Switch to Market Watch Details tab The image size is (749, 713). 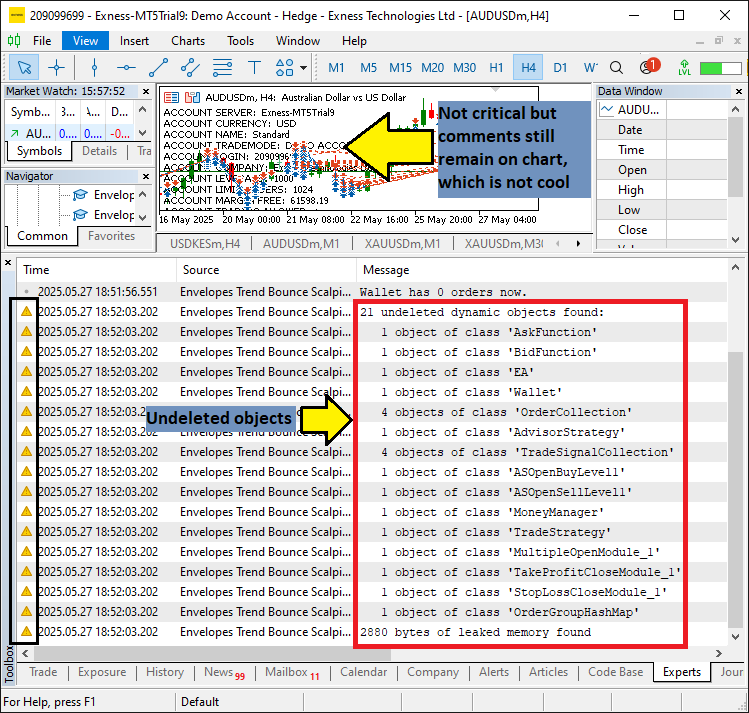coord(99,151)
